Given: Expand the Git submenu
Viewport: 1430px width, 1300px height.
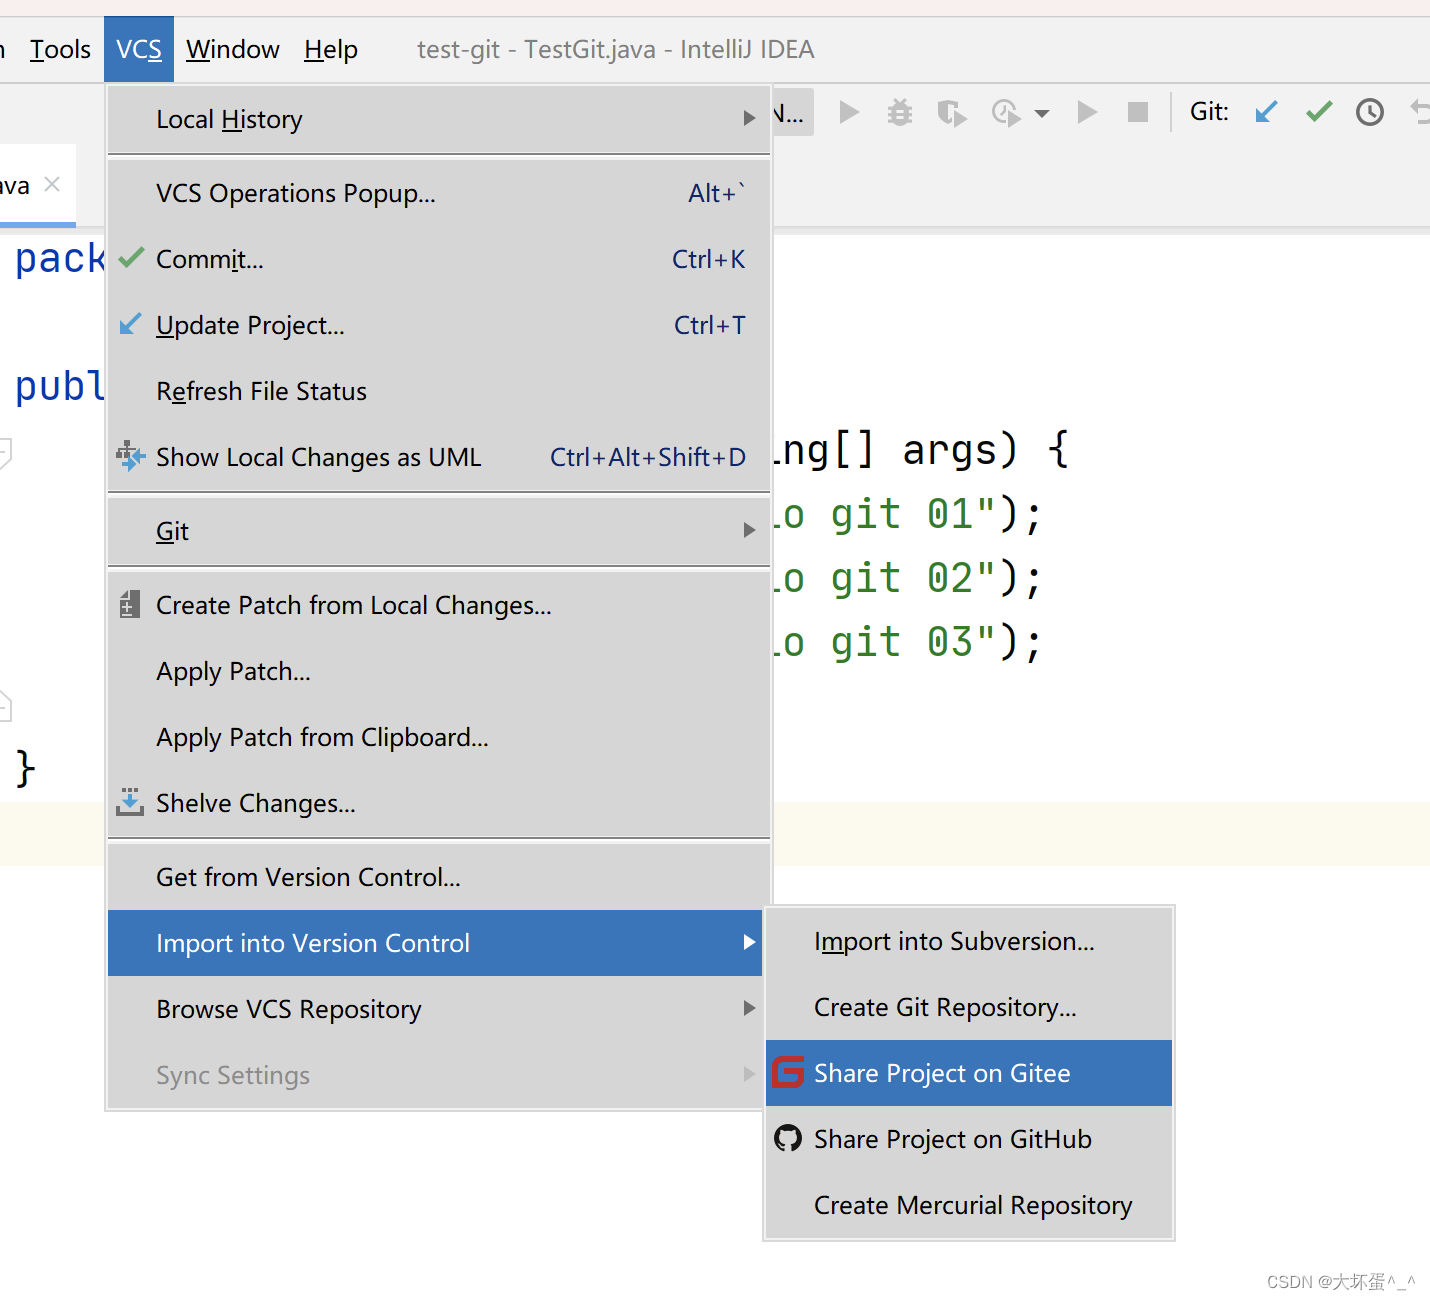Looking at the screenshot, I should pyautogui.click(x=438, y=531).
